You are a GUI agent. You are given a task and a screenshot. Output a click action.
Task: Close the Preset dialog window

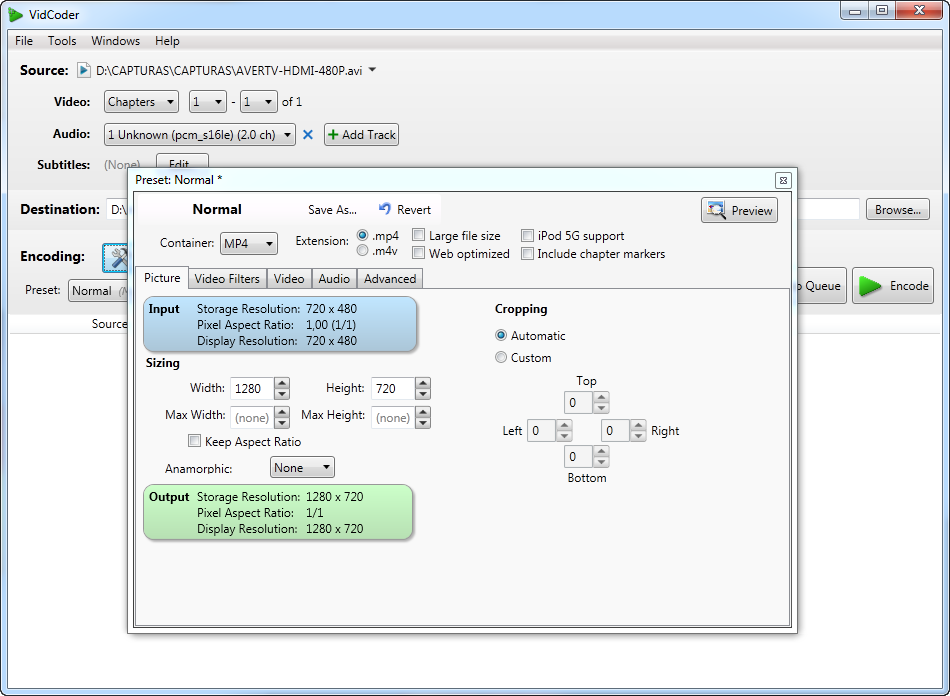coord(783,180)
